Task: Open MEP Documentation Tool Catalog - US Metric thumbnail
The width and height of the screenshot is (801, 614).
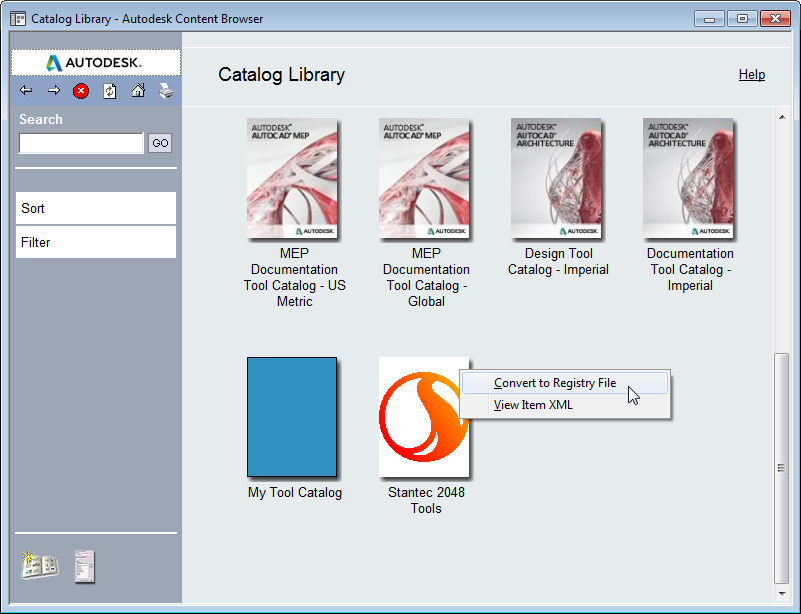Action: (292, 178)
